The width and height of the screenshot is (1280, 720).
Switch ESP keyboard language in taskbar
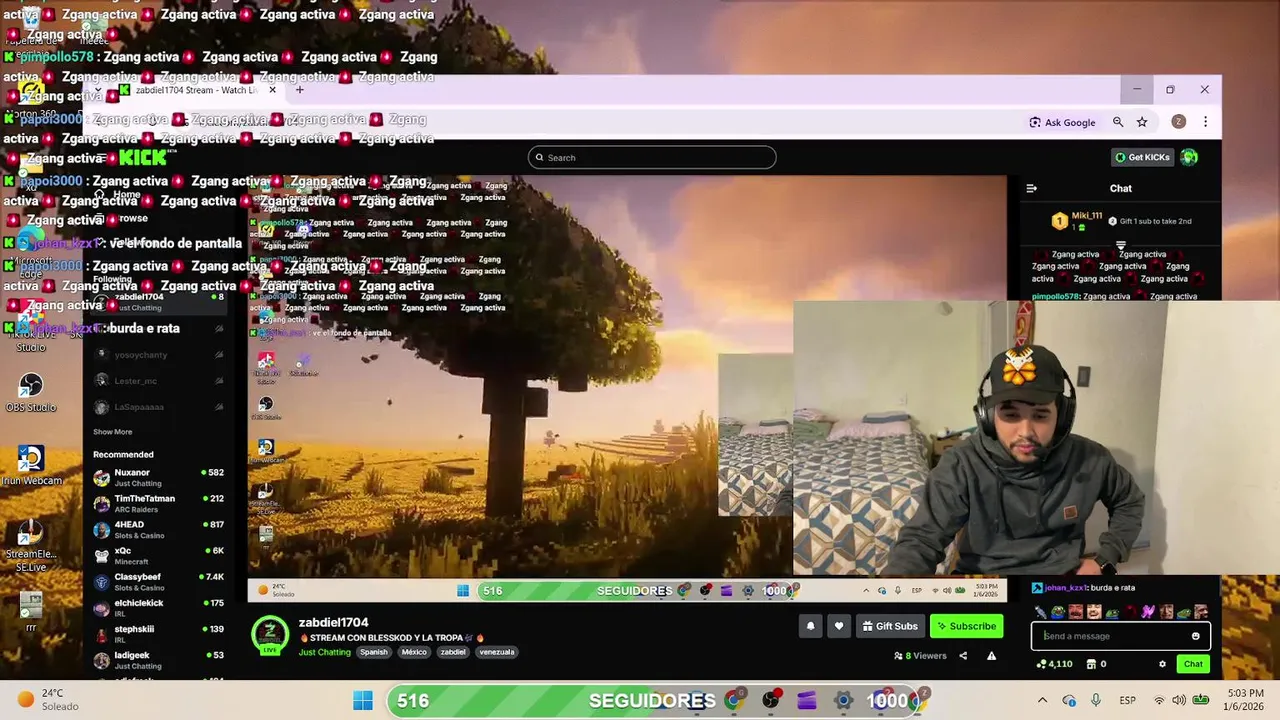[1127, 700]
